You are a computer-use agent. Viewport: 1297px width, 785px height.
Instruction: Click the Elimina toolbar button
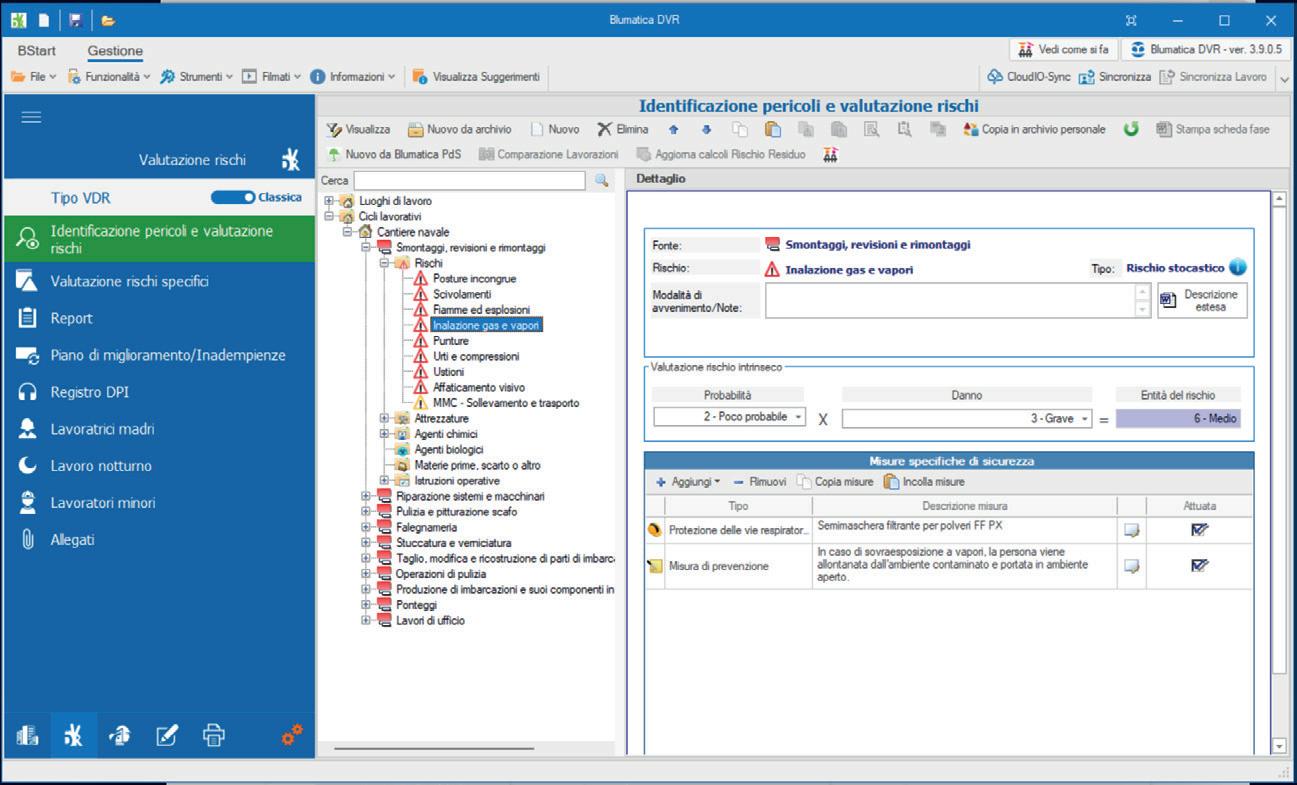623,129
